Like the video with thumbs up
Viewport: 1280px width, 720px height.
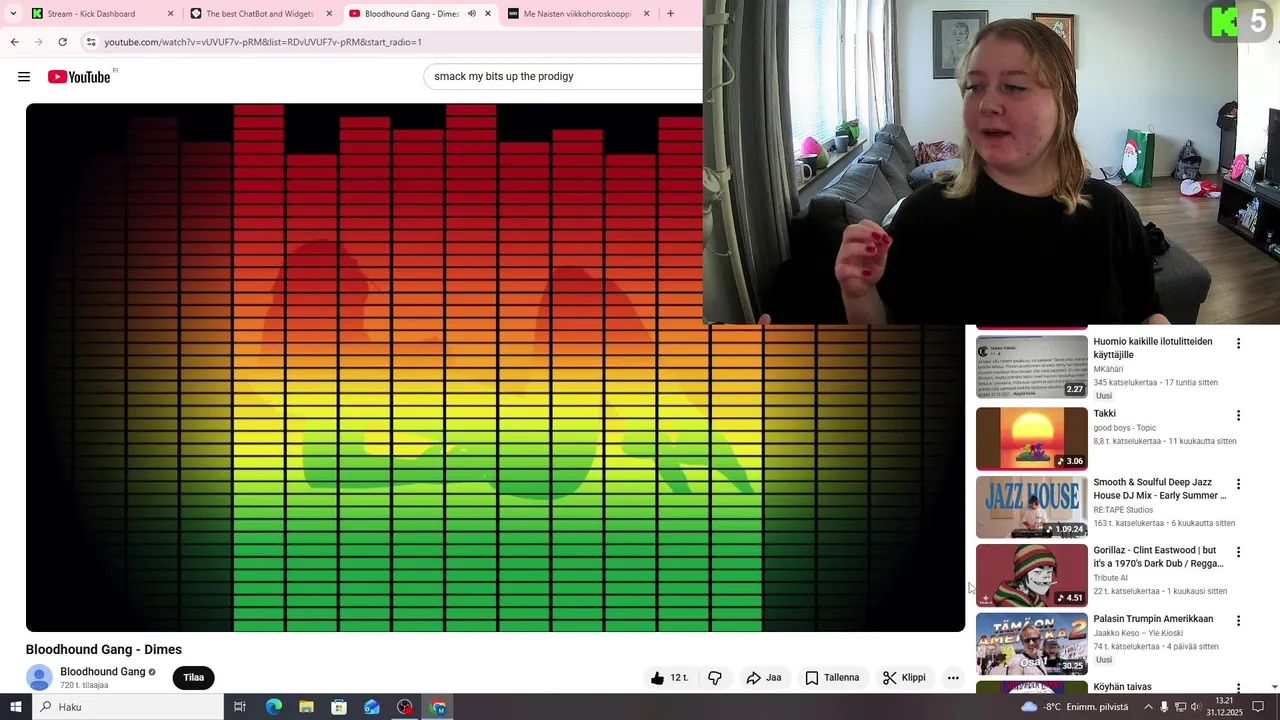(669, 678)
